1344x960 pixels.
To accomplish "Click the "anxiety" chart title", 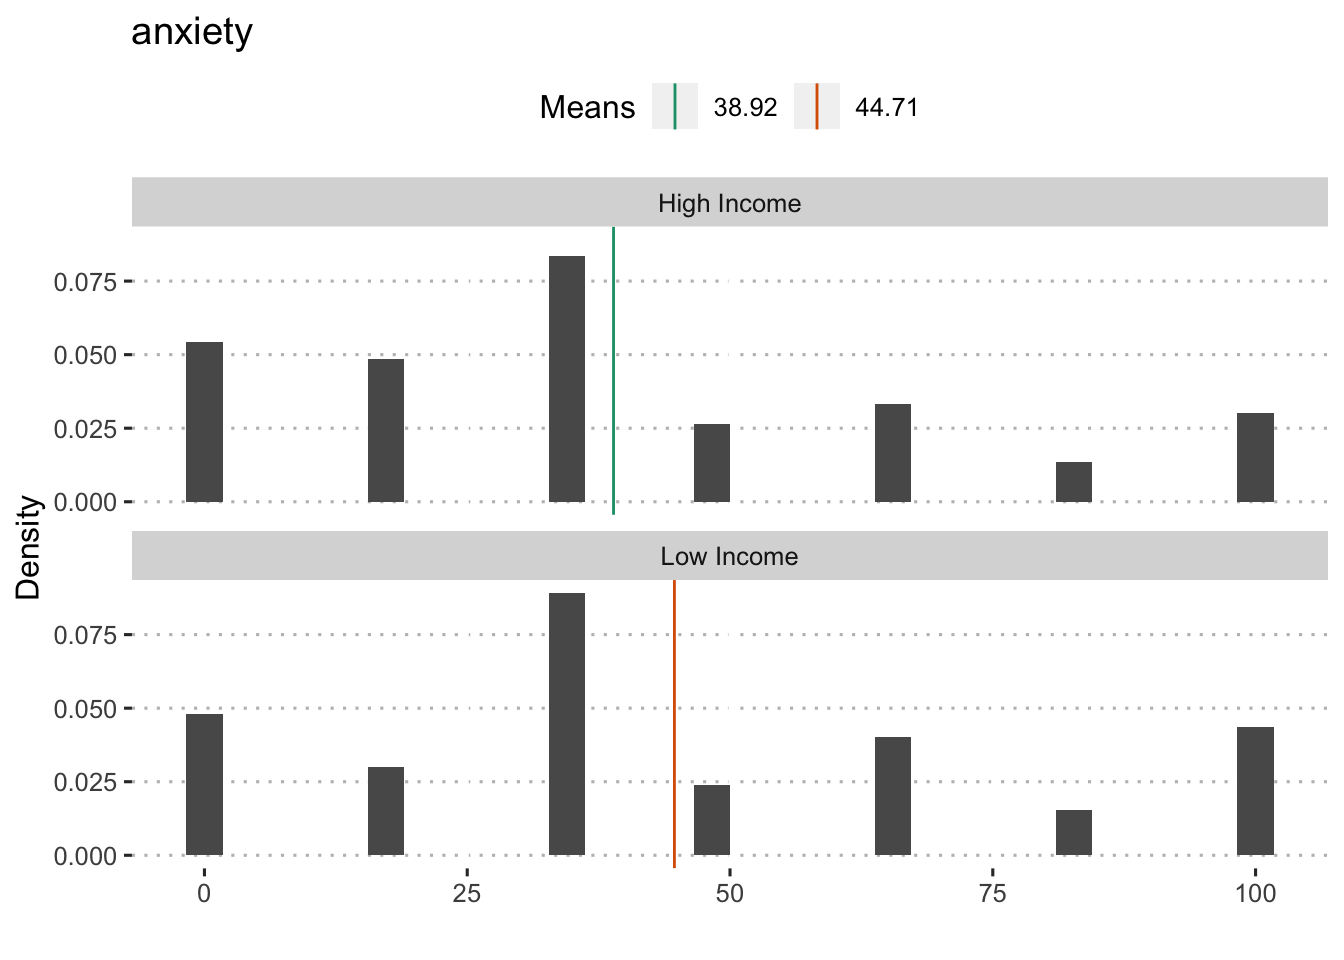I will tap(192, 32).
